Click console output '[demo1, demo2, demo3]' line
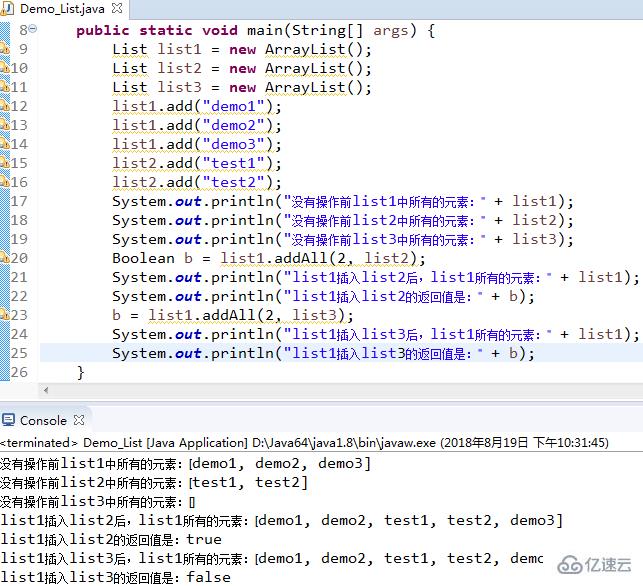The image size is (643, 586). pyautogui.click(x=185, y=464)
